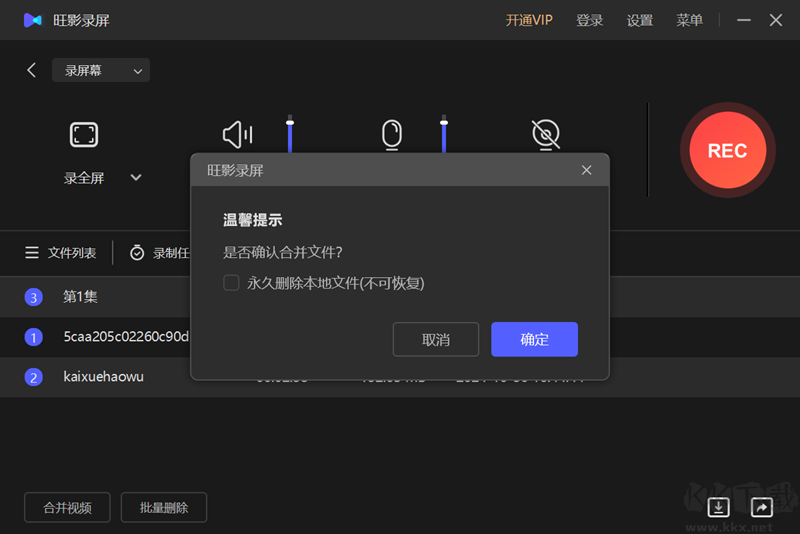Click the number 1 badge beside 5caa205c02260c90d
Viewport: 800px width, 534px height.
pos(34,337)
